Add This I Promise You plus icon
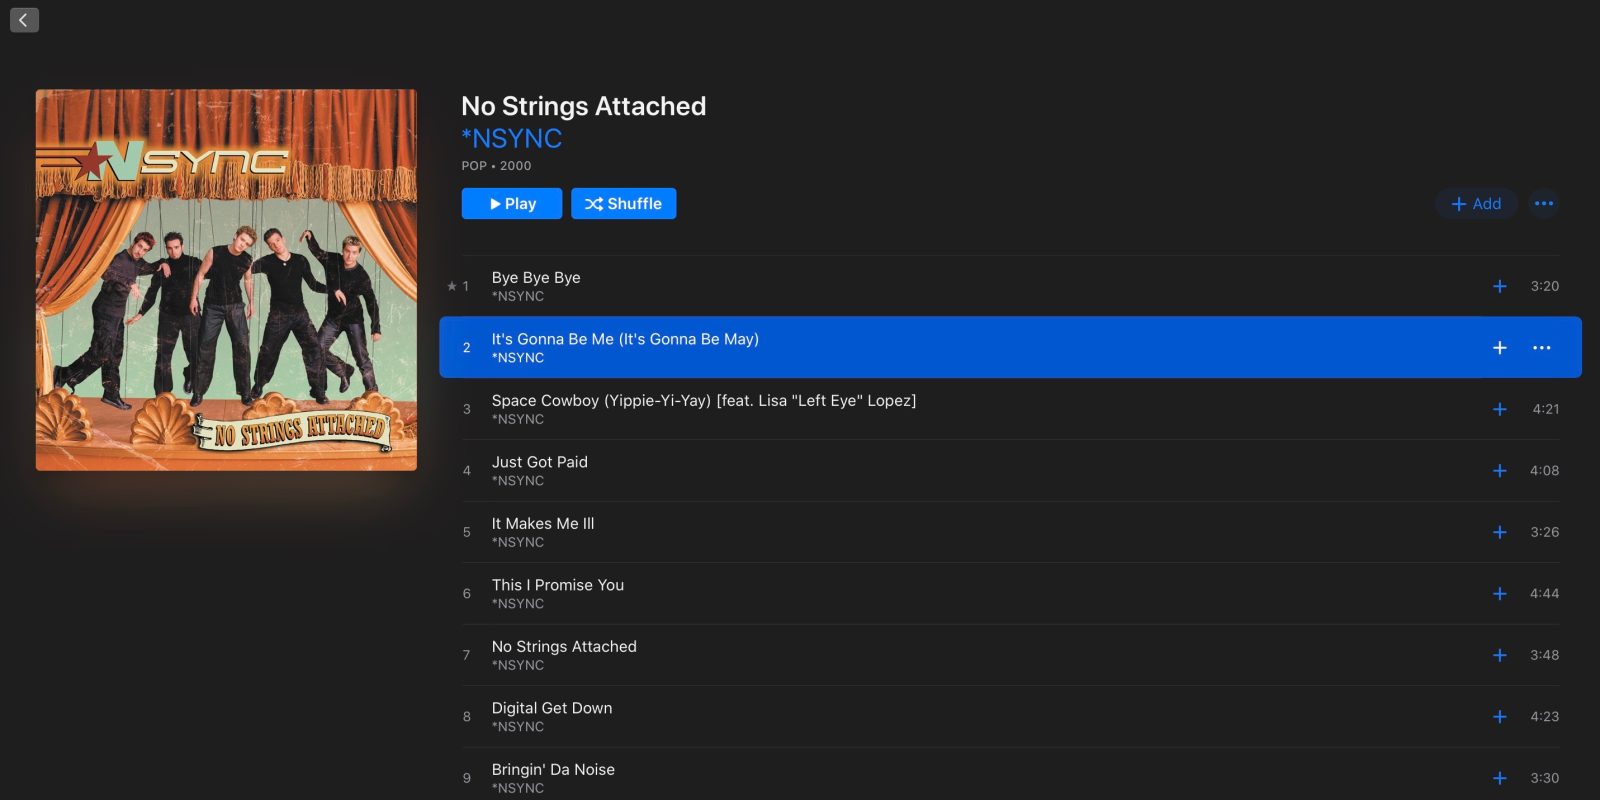The width and height of the screenshot is (1600, 800). point(1499,594)
